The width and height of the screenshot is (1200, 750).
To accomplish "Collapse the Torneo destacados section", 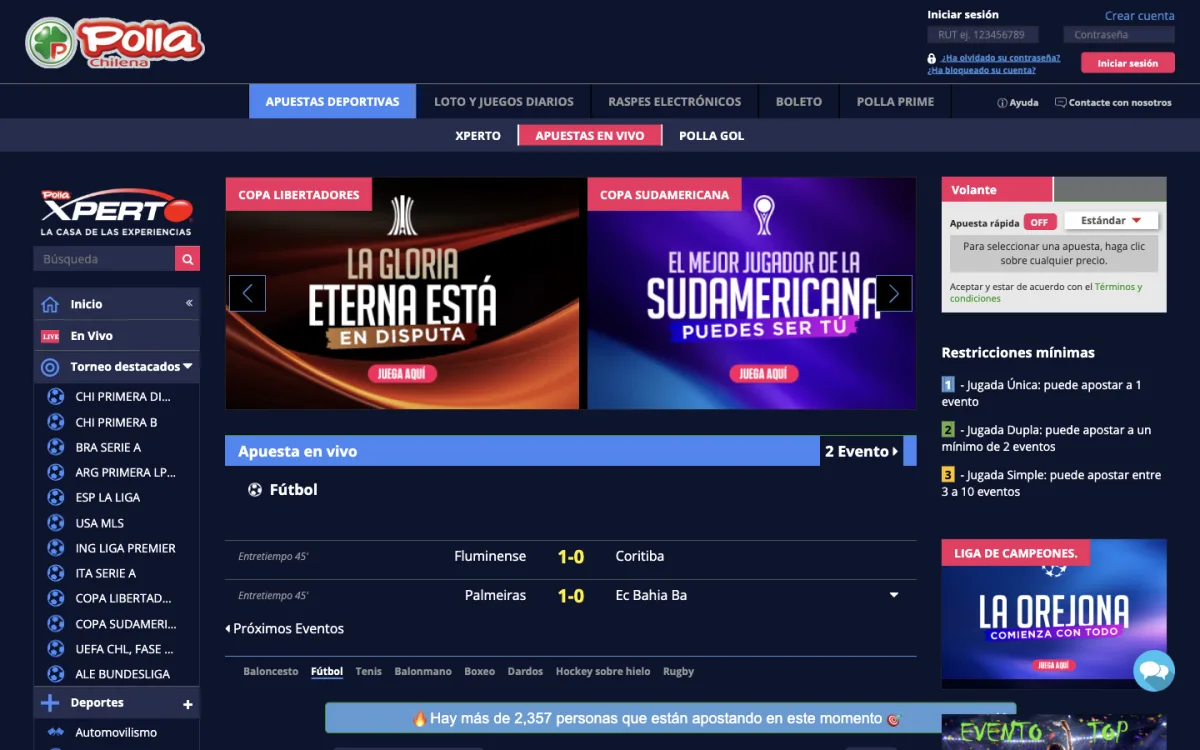I will [187, 367].
